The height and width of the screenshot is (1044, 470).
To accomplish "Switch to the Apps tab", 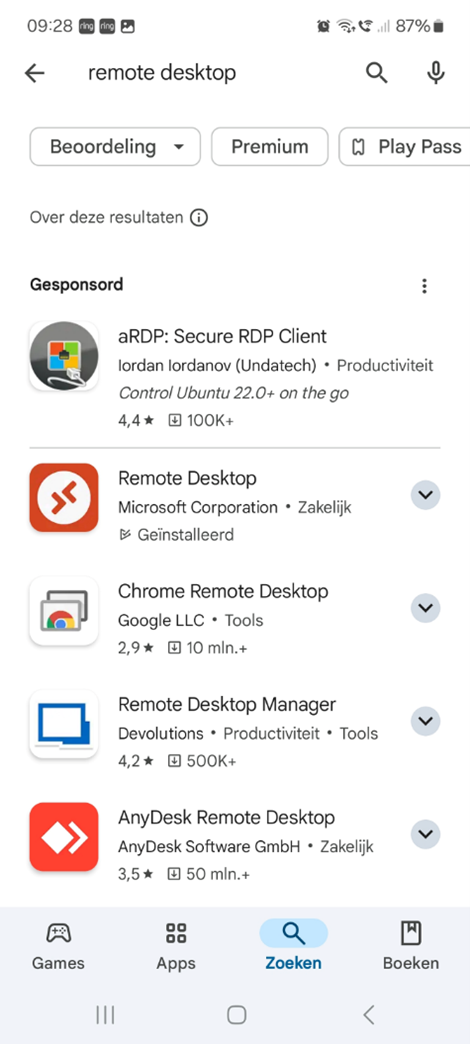I will click(x=176, y=947).
